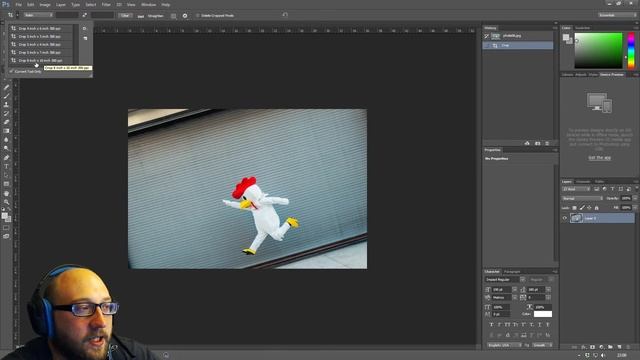This screenshot has width=640, height=360.
Task: Toggle Current Tool Only checkbox
Action: pos(11,71)
